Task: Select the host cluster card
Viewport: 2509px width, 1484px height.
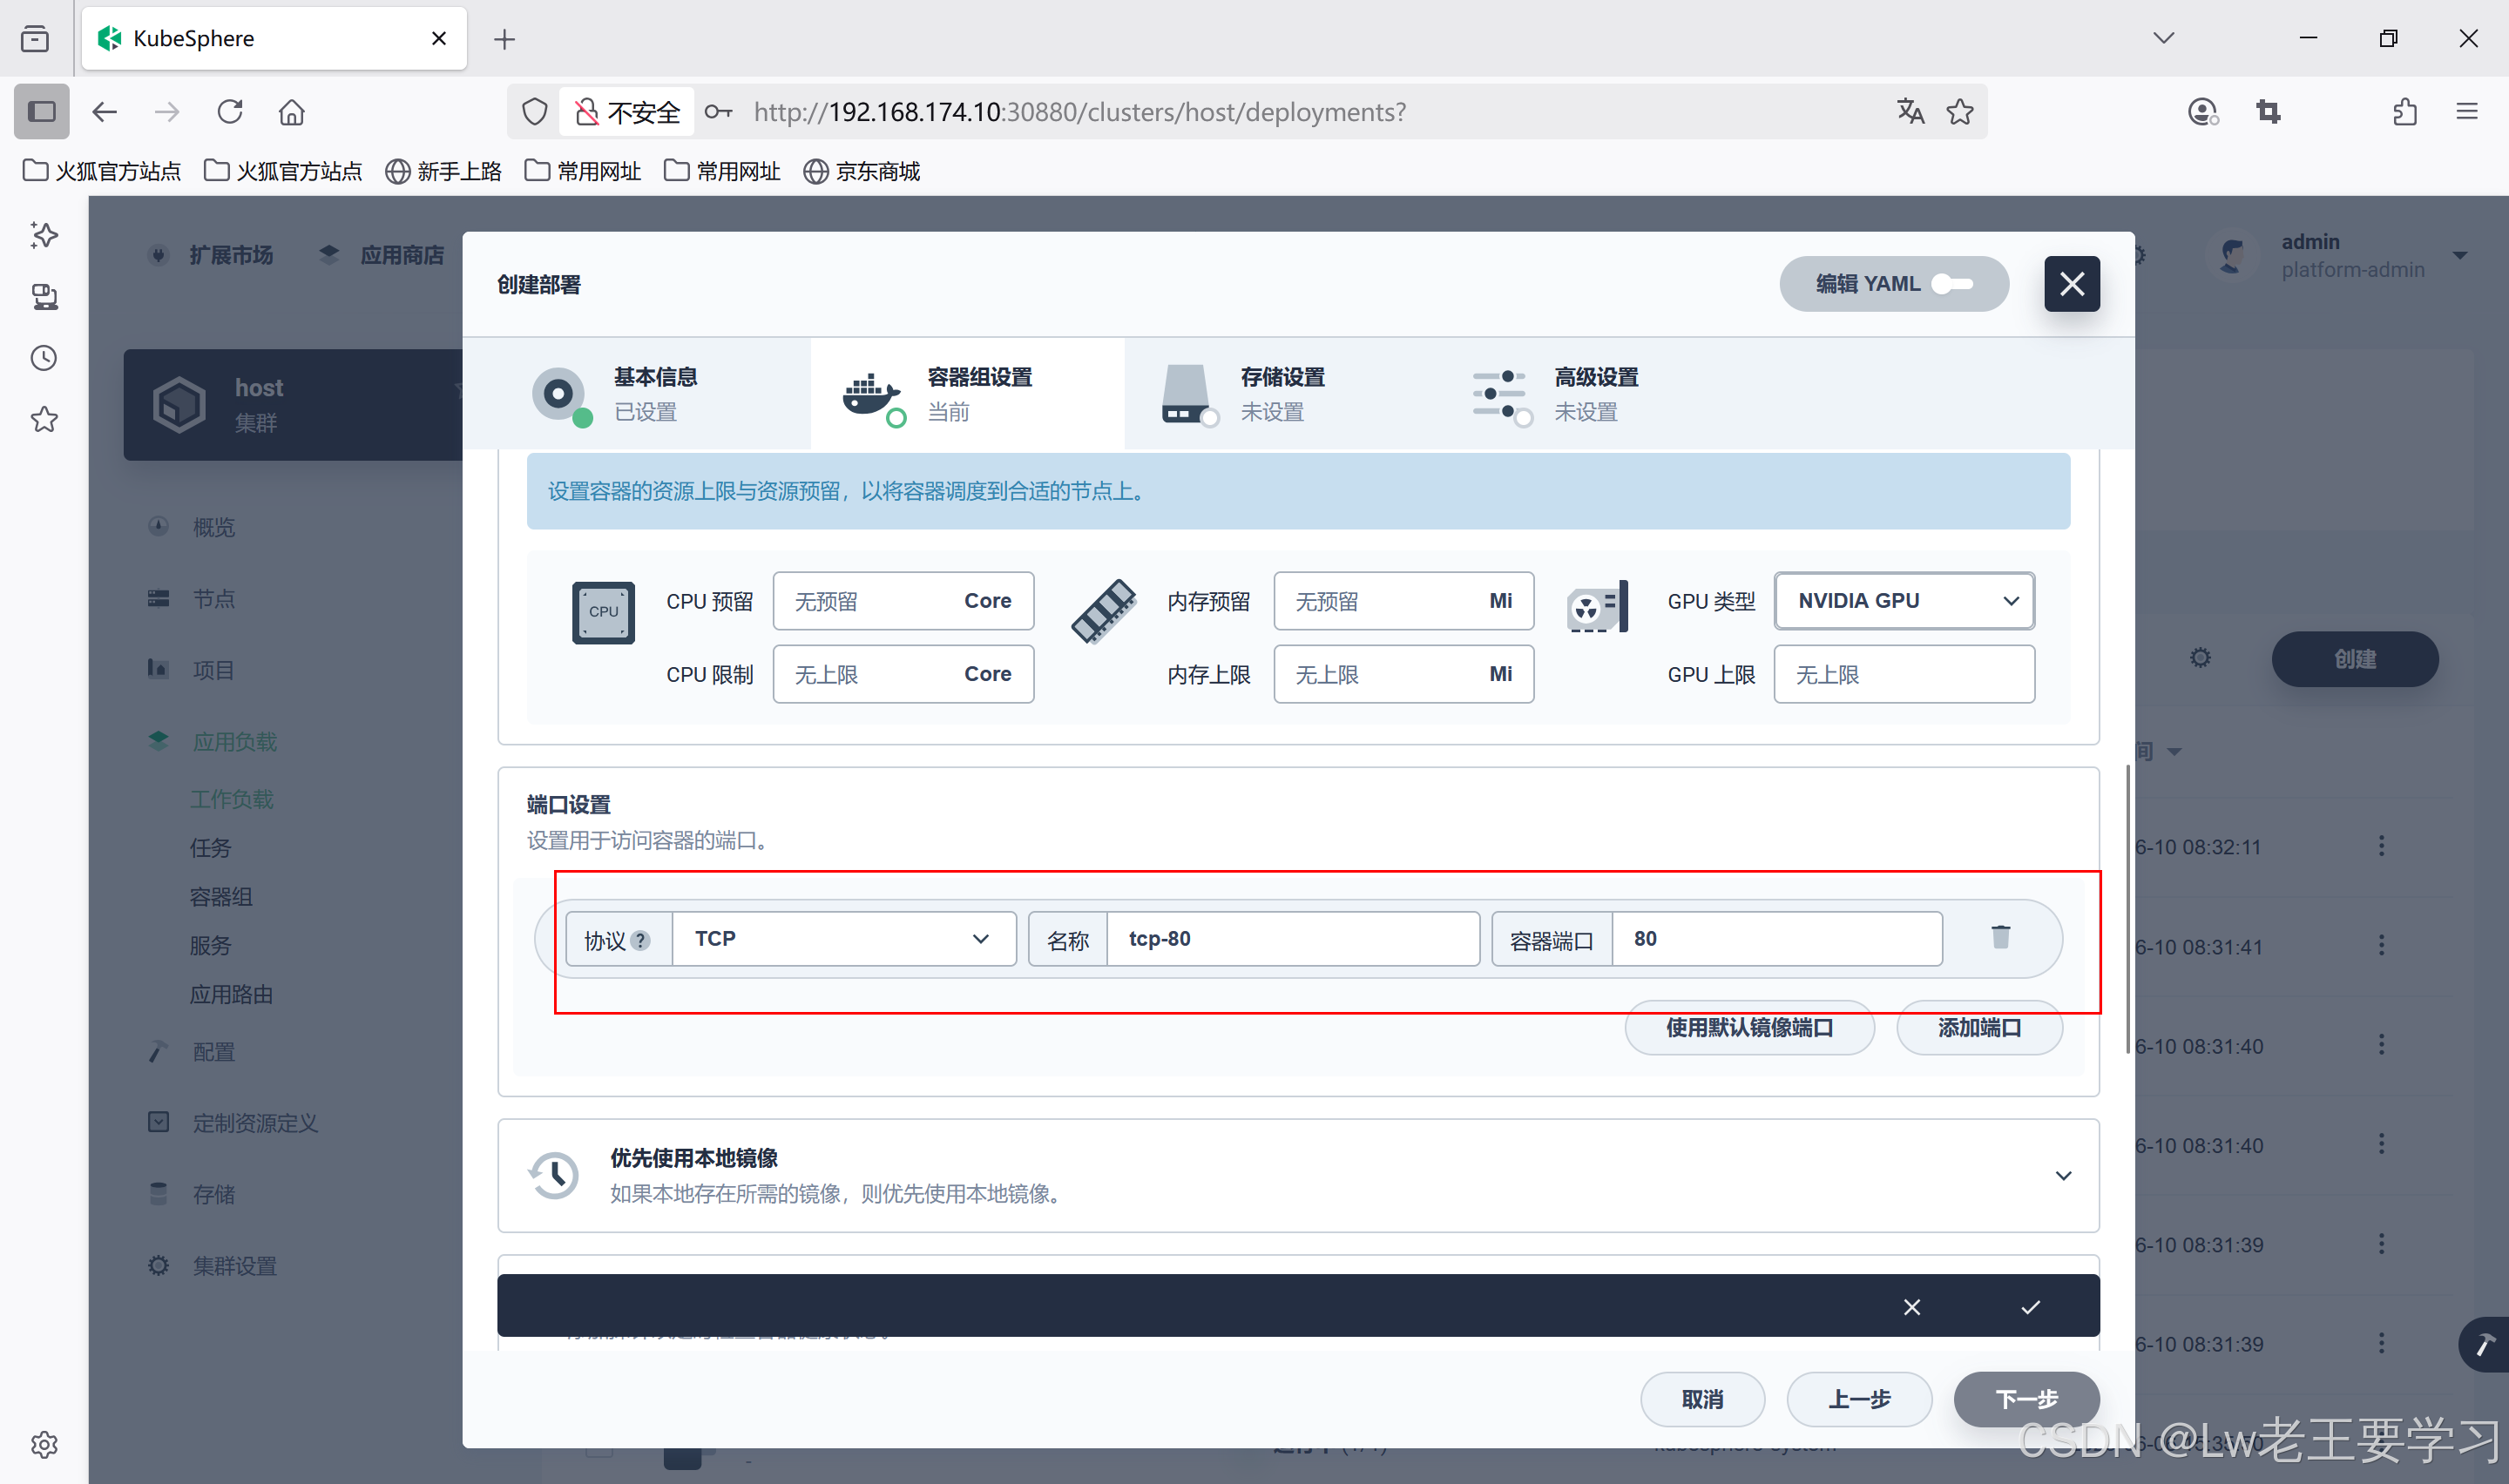Action: click(x=294, y=404)
